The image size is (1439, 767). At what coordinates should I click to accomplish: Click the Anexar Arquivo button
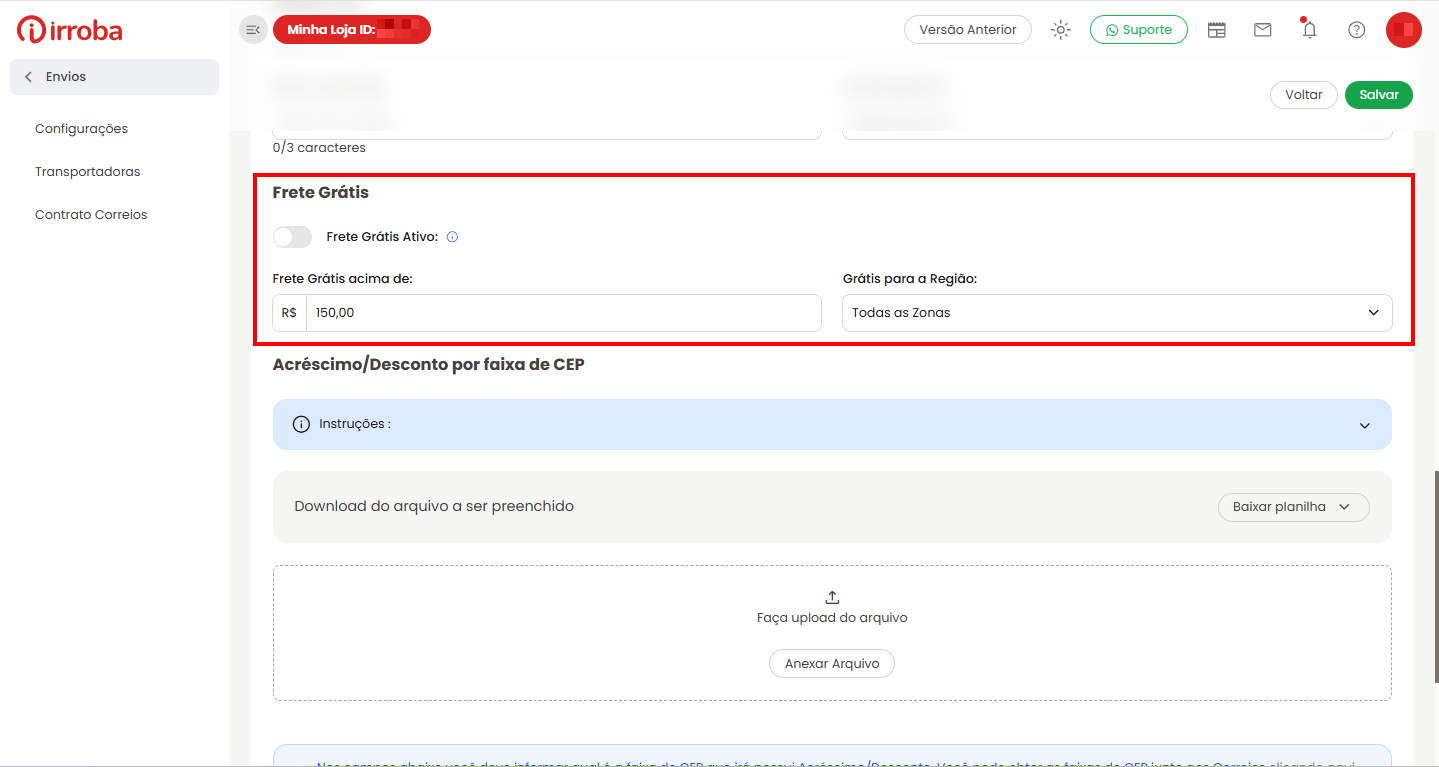coord(832,664)
